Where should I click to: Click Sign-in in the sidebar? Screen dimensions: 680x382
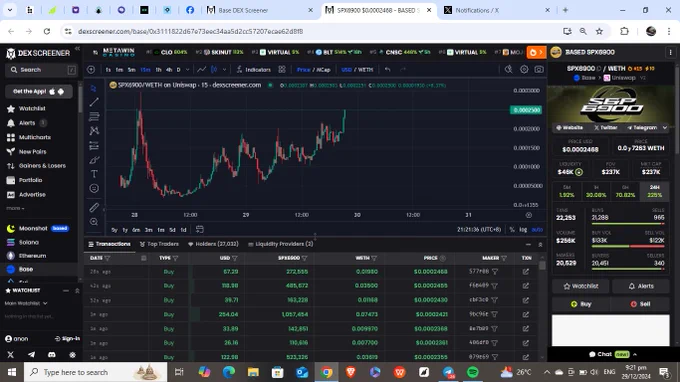coord(67,339)
